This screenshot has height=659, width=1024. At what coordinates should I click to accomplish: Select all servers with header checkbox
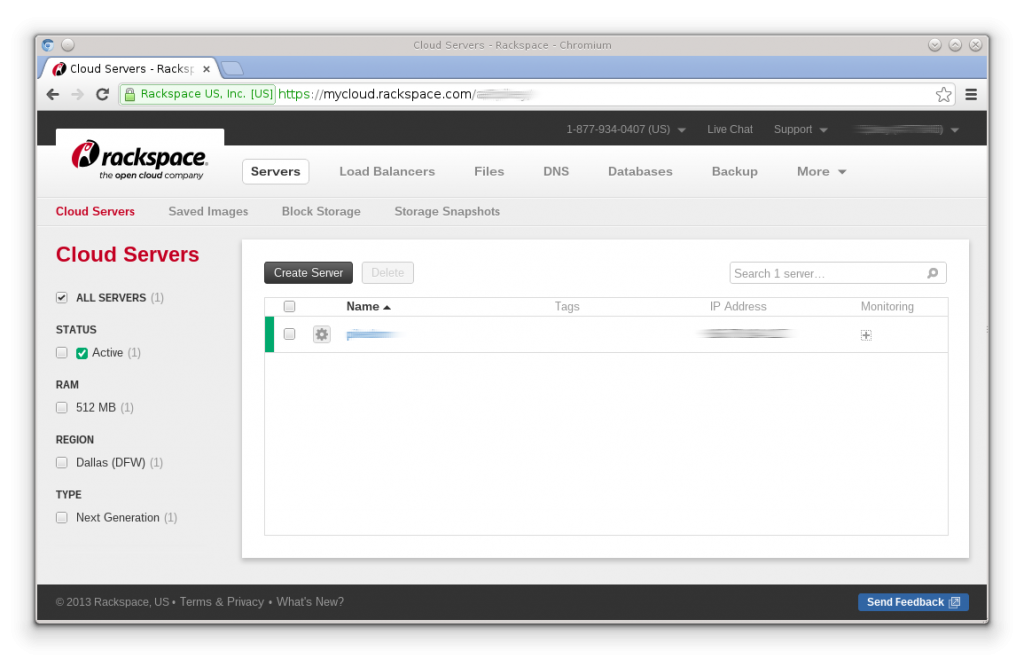pyautogui.click(x=289, y=306)
